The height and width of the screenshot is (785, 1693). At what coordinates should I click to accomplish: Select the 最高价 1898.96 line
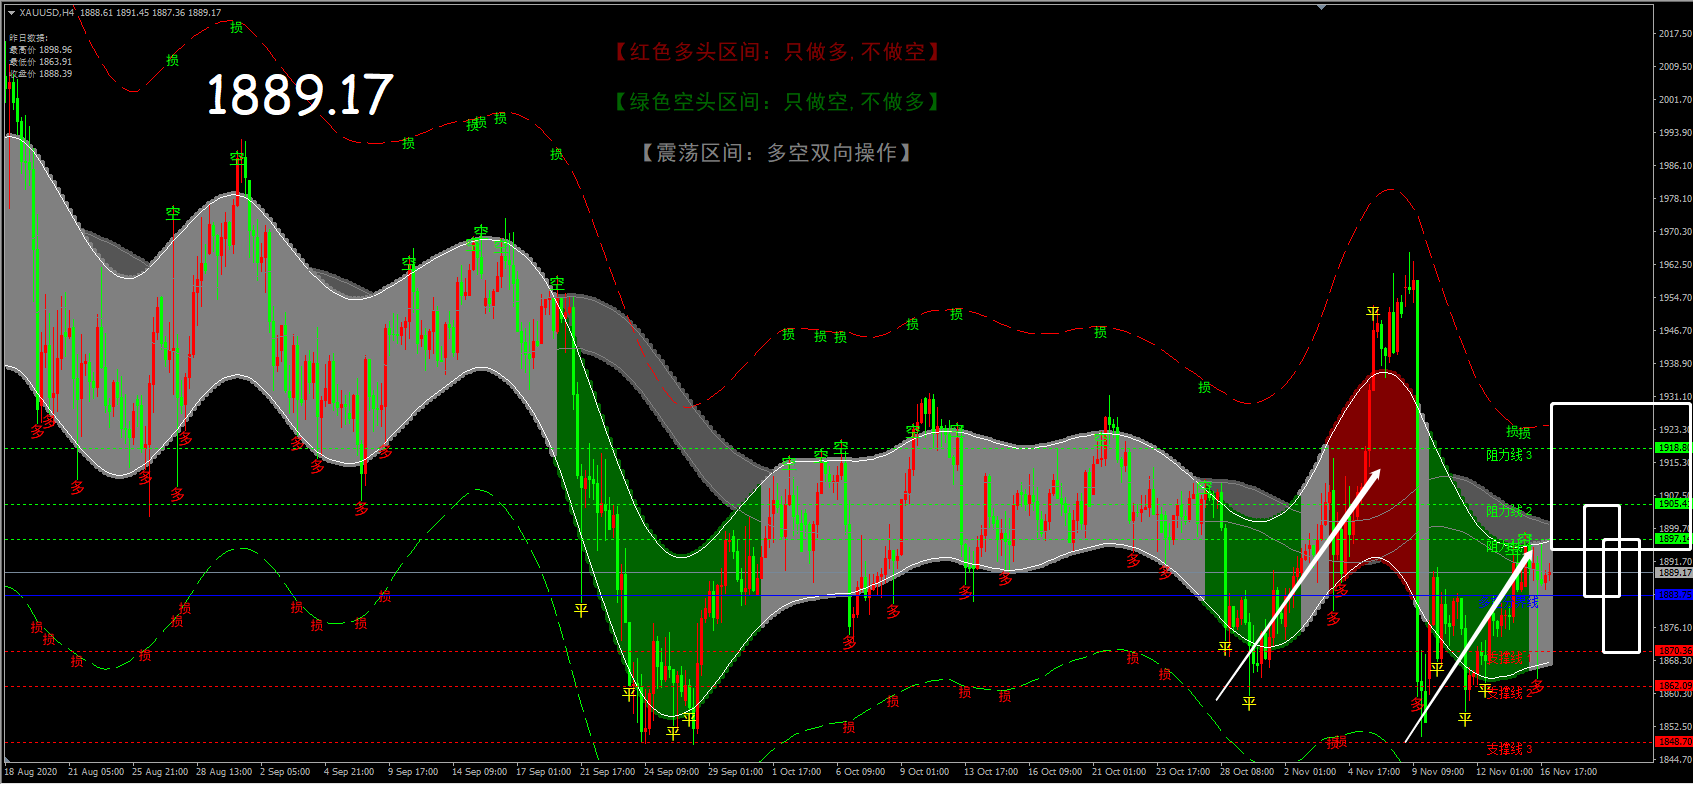41,50
